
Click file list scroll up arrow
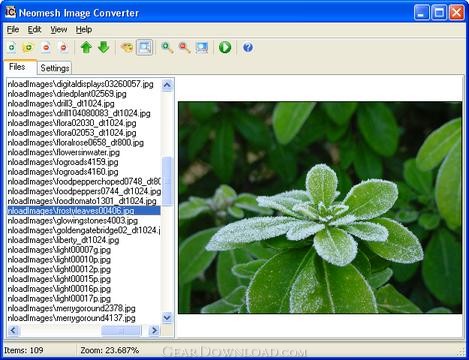(167, 85)
